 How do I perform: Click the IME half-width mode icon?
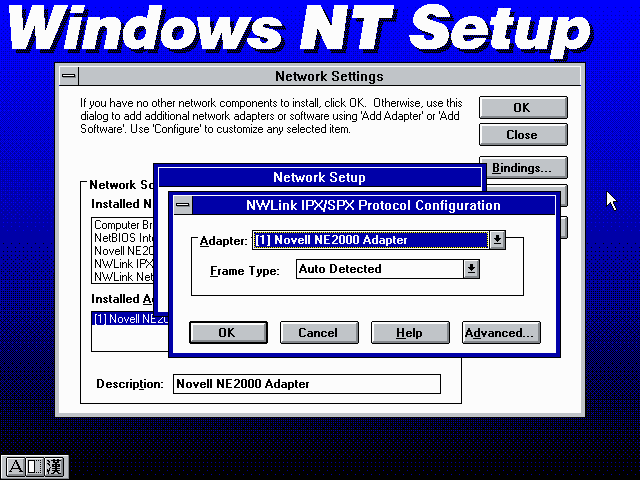pyautogui.click(x=35, y=467)
